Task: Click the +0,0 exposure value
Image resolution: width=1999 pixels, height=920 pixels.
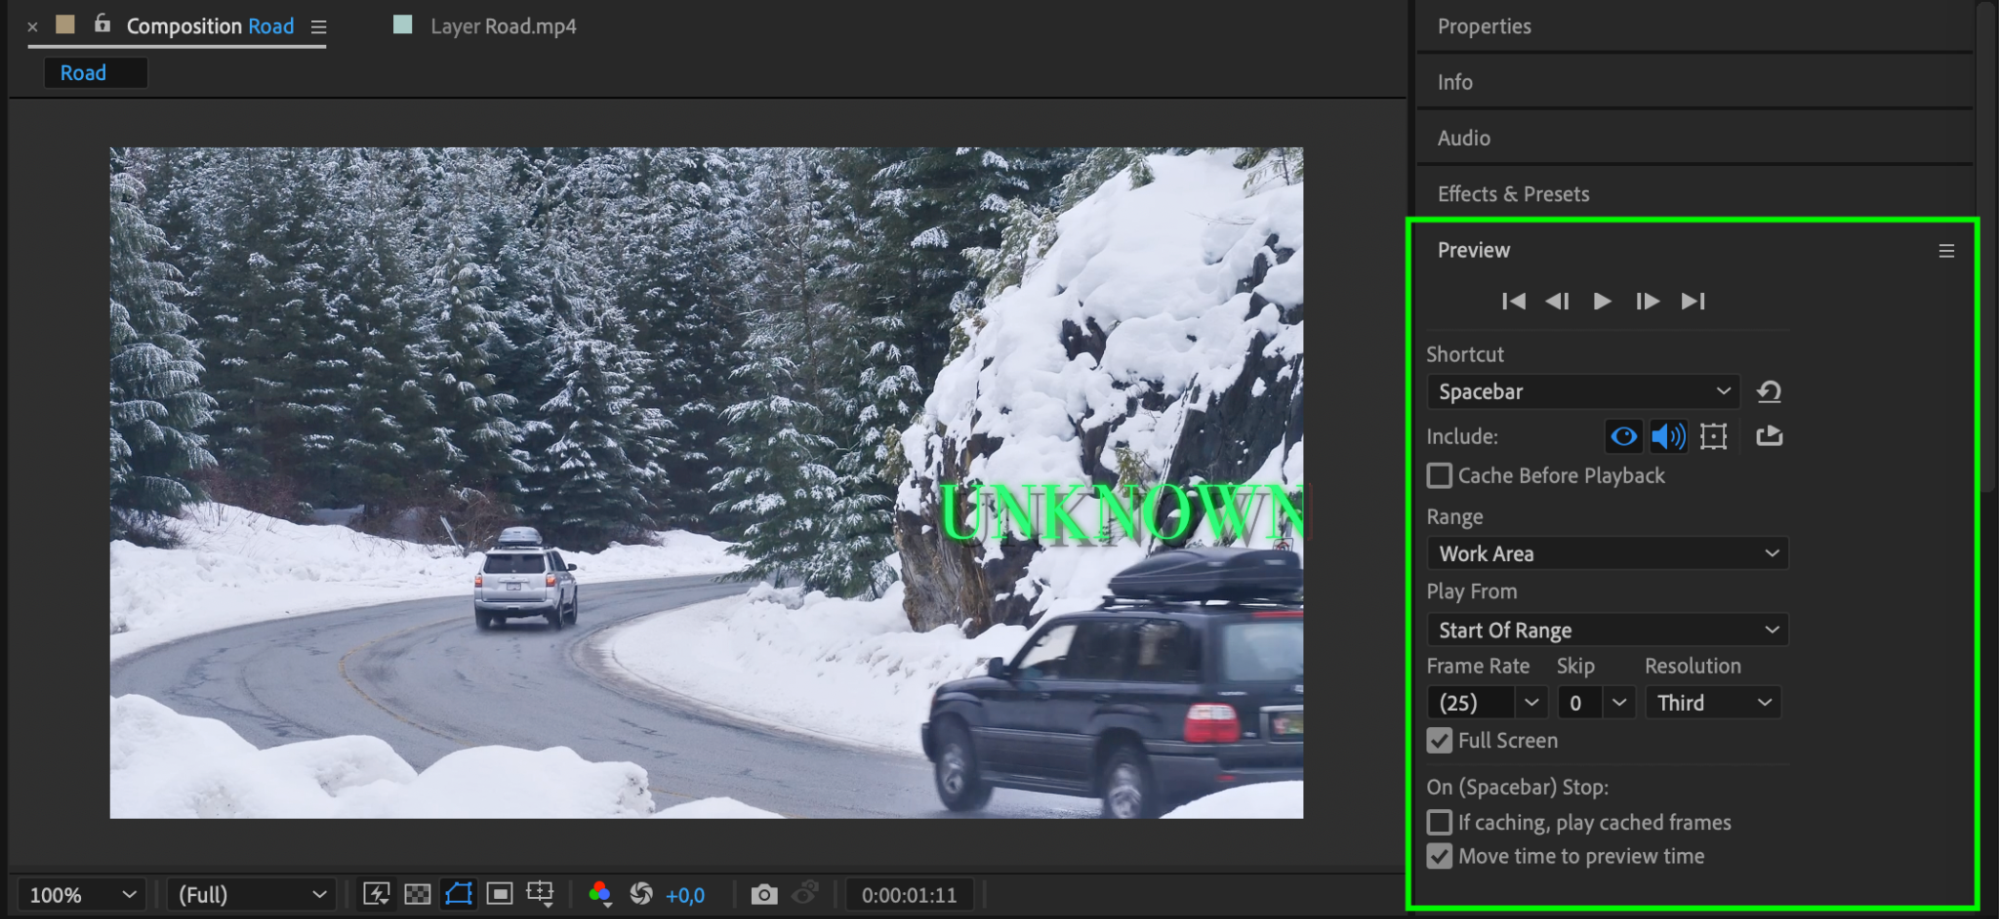Action: (685, 895)
